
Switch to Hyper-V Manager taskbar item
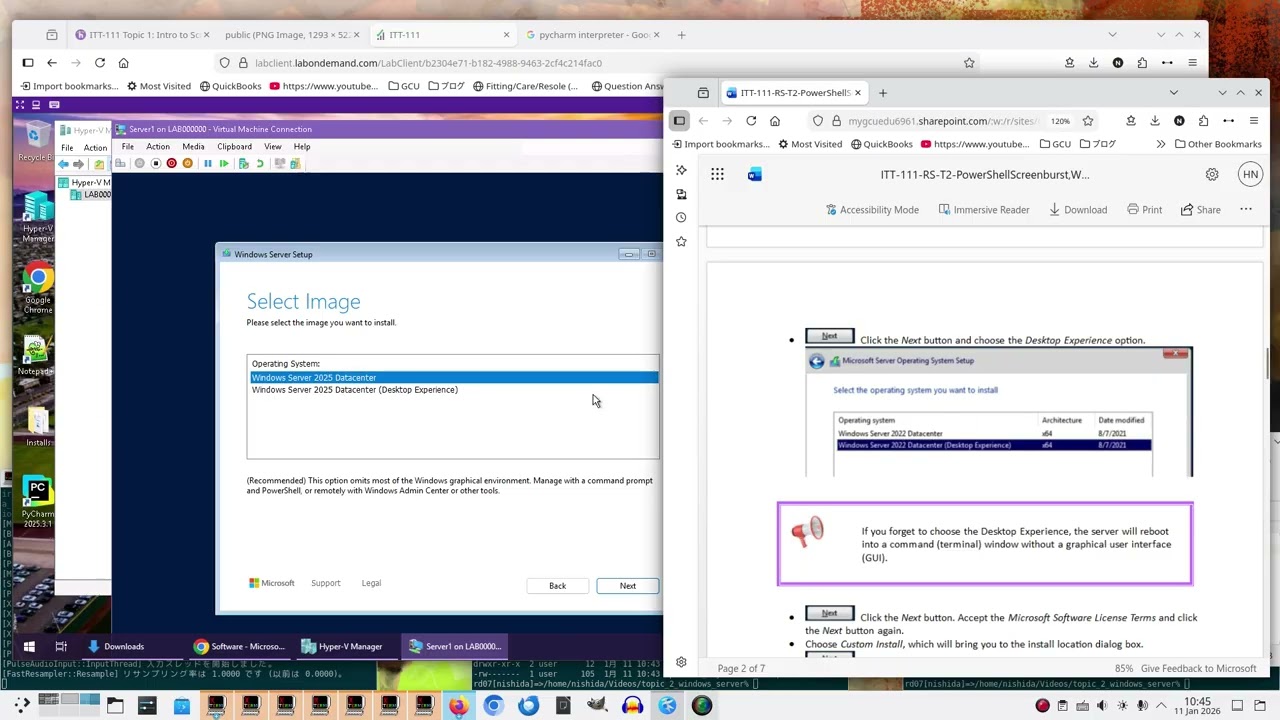click(x=342, y=647)
